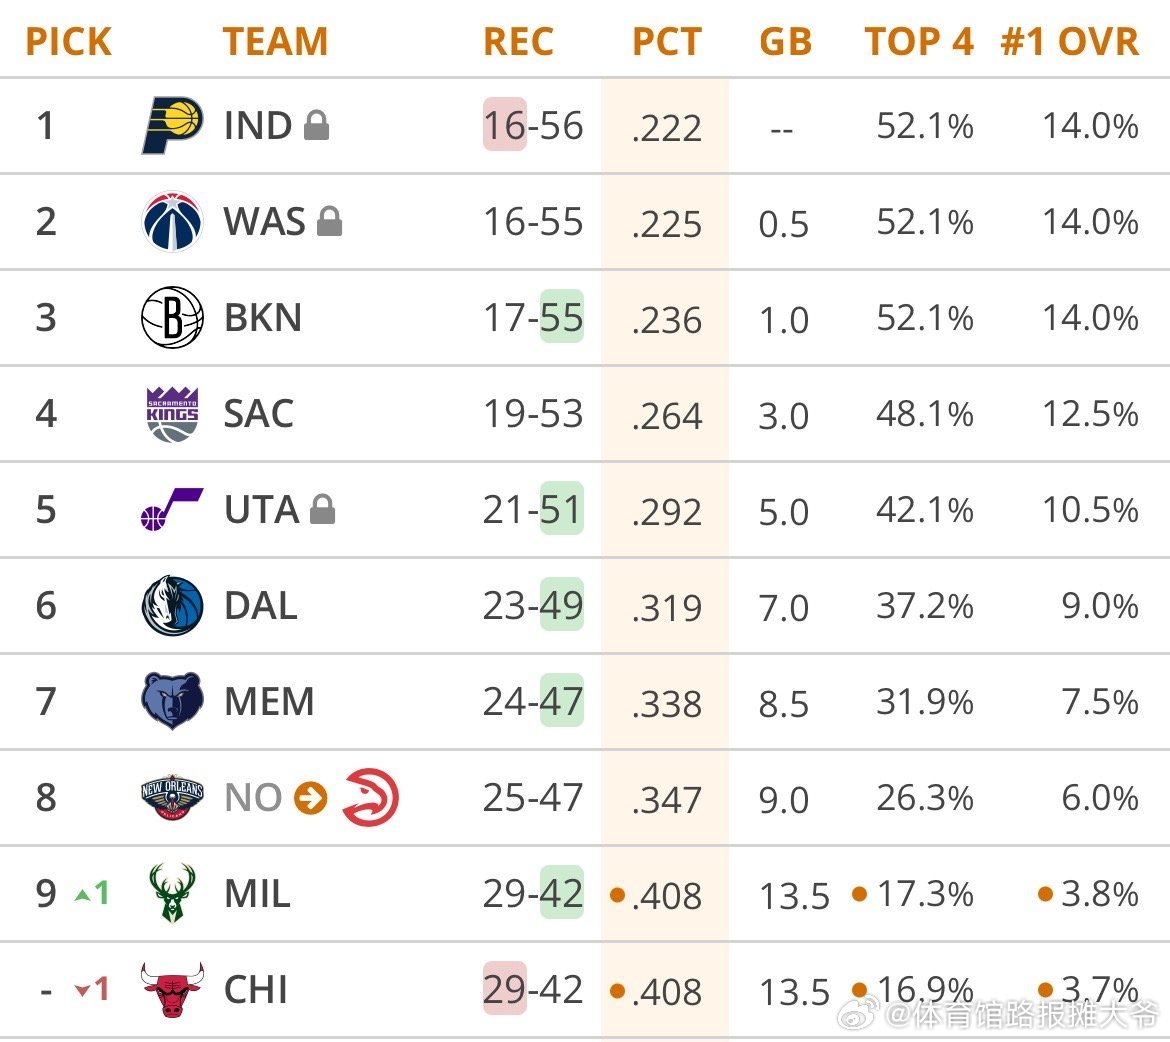Click the Memphis Grizzlies logo
This screenshot has height=1042, width=1170.
pyautogui.click(x=172, y=701)
